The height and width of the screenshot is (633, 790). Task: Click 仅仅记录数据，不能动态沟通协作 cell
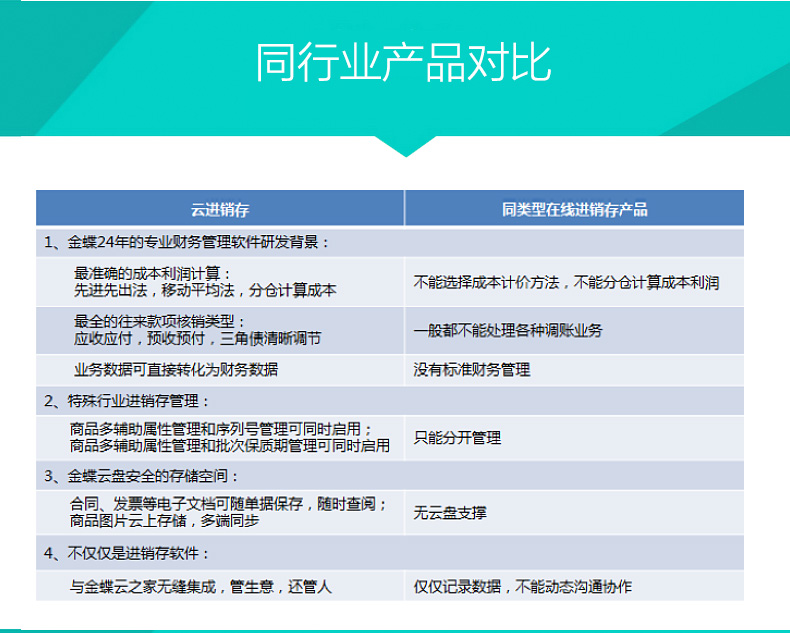(522, 587)
